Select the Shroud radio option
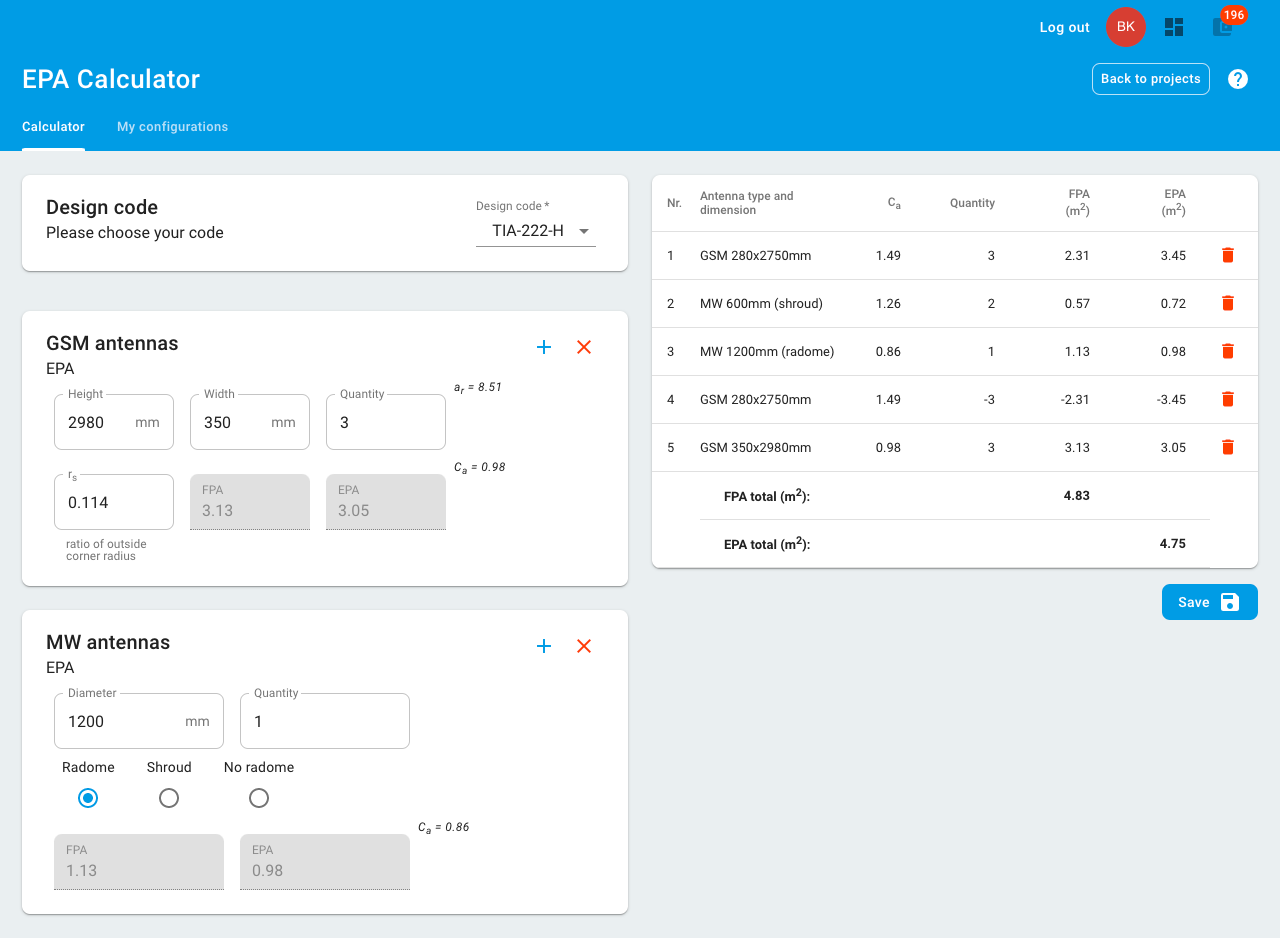This screenshot has height=938, width=1280. click(169, 798)
